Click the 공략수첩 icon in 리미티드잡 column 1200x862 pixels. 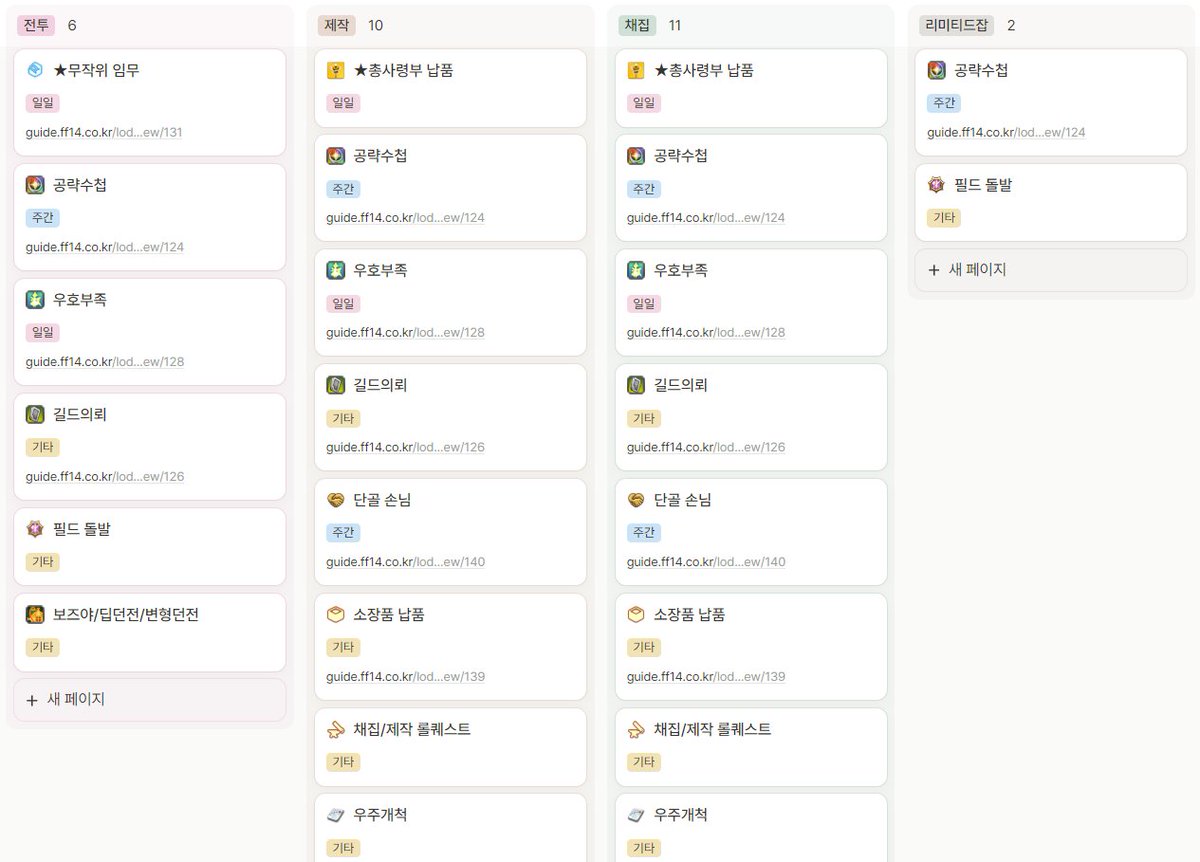[x=937, y=70]
